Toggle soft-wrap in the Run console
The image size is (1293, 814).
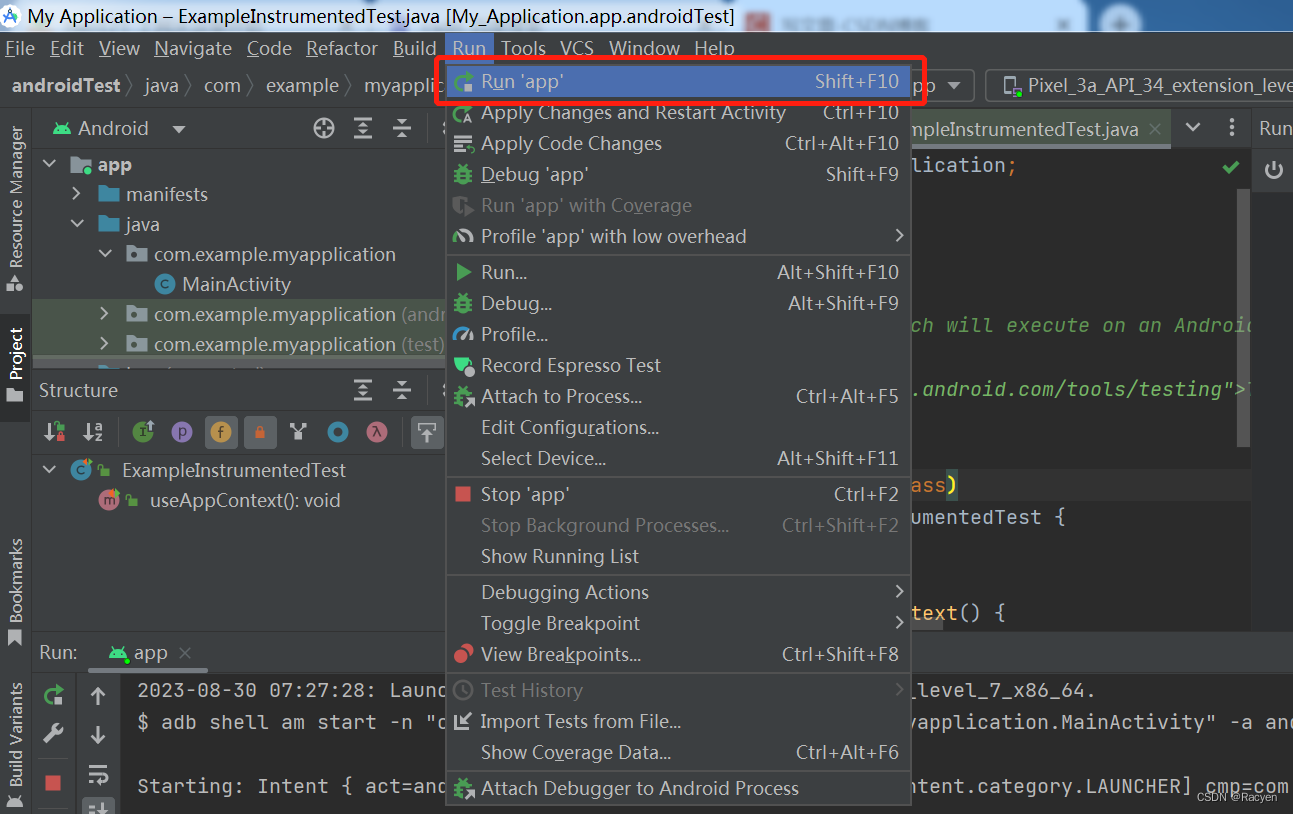[98, 774]
